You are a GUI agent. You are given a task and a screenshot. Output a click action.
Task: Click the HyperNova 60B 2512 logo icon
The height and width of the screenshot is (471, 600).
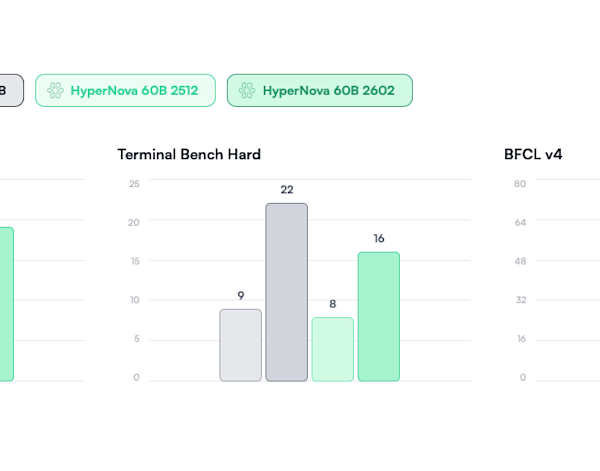[x=55, y=91]
